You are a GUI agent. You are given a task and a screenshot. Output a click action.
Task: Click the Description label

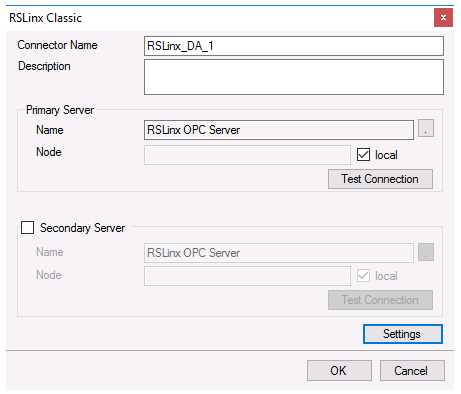[44, 66]
